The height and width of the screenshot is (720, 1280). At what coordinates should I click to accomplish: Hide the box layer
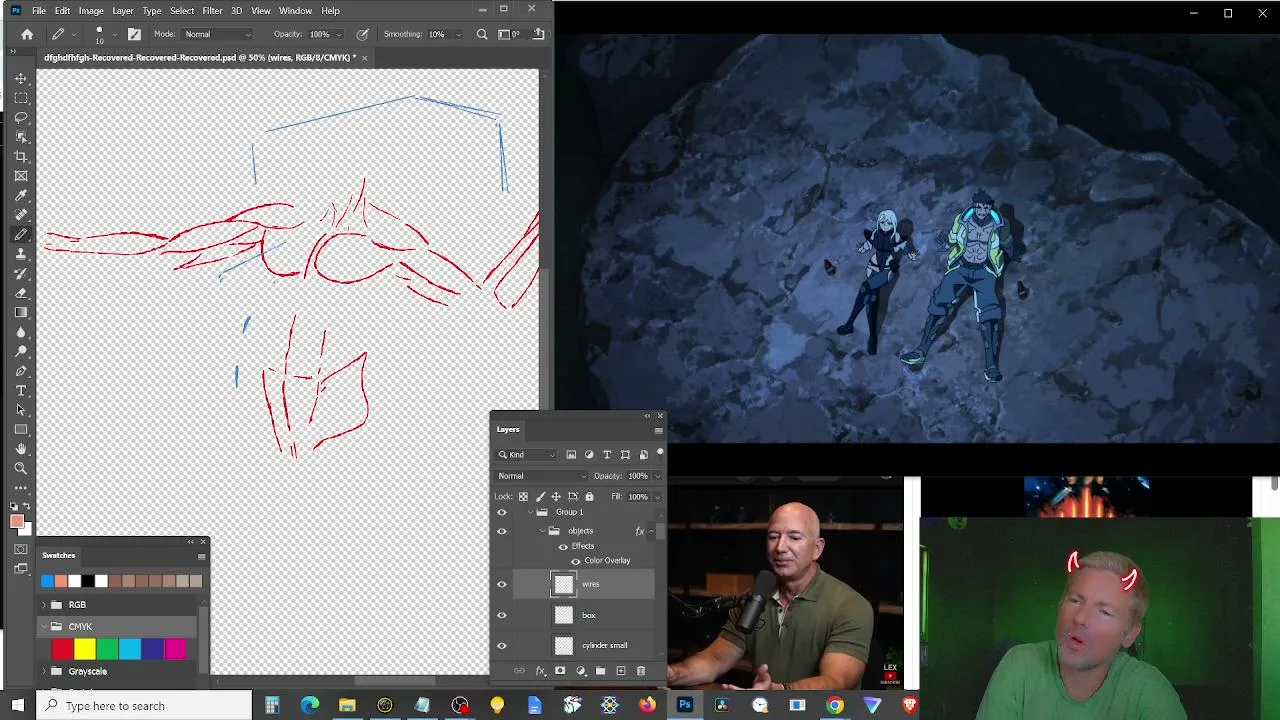pos(502,615)
